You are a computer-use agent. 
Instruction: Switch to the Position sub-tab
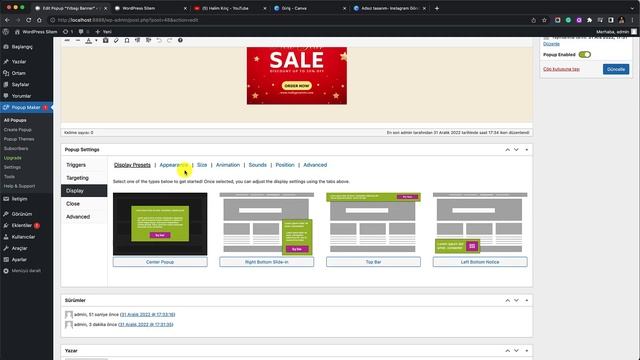coord(285,165)
